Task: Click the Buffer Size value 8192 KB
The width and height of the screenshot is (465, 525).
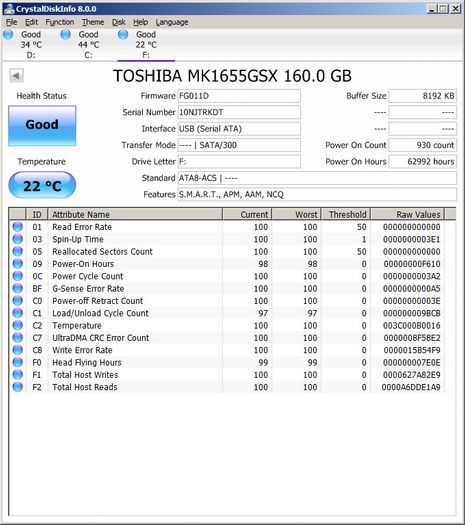Action: pyautogui.click(x=422, y=96)
